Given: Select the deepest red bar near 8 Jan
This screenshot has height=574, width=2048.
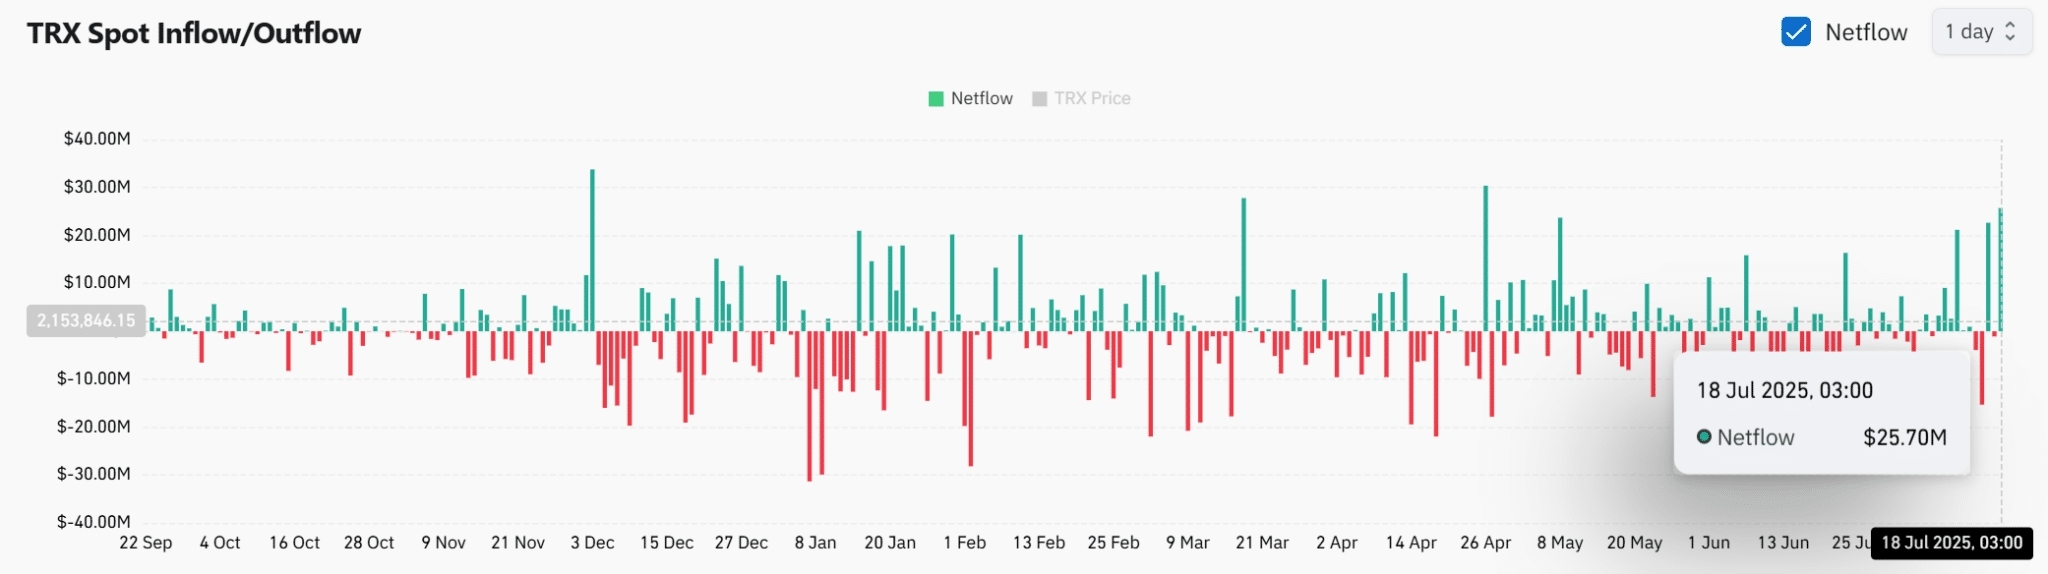Looking at the screenshot, I should (x=809, y=405).
